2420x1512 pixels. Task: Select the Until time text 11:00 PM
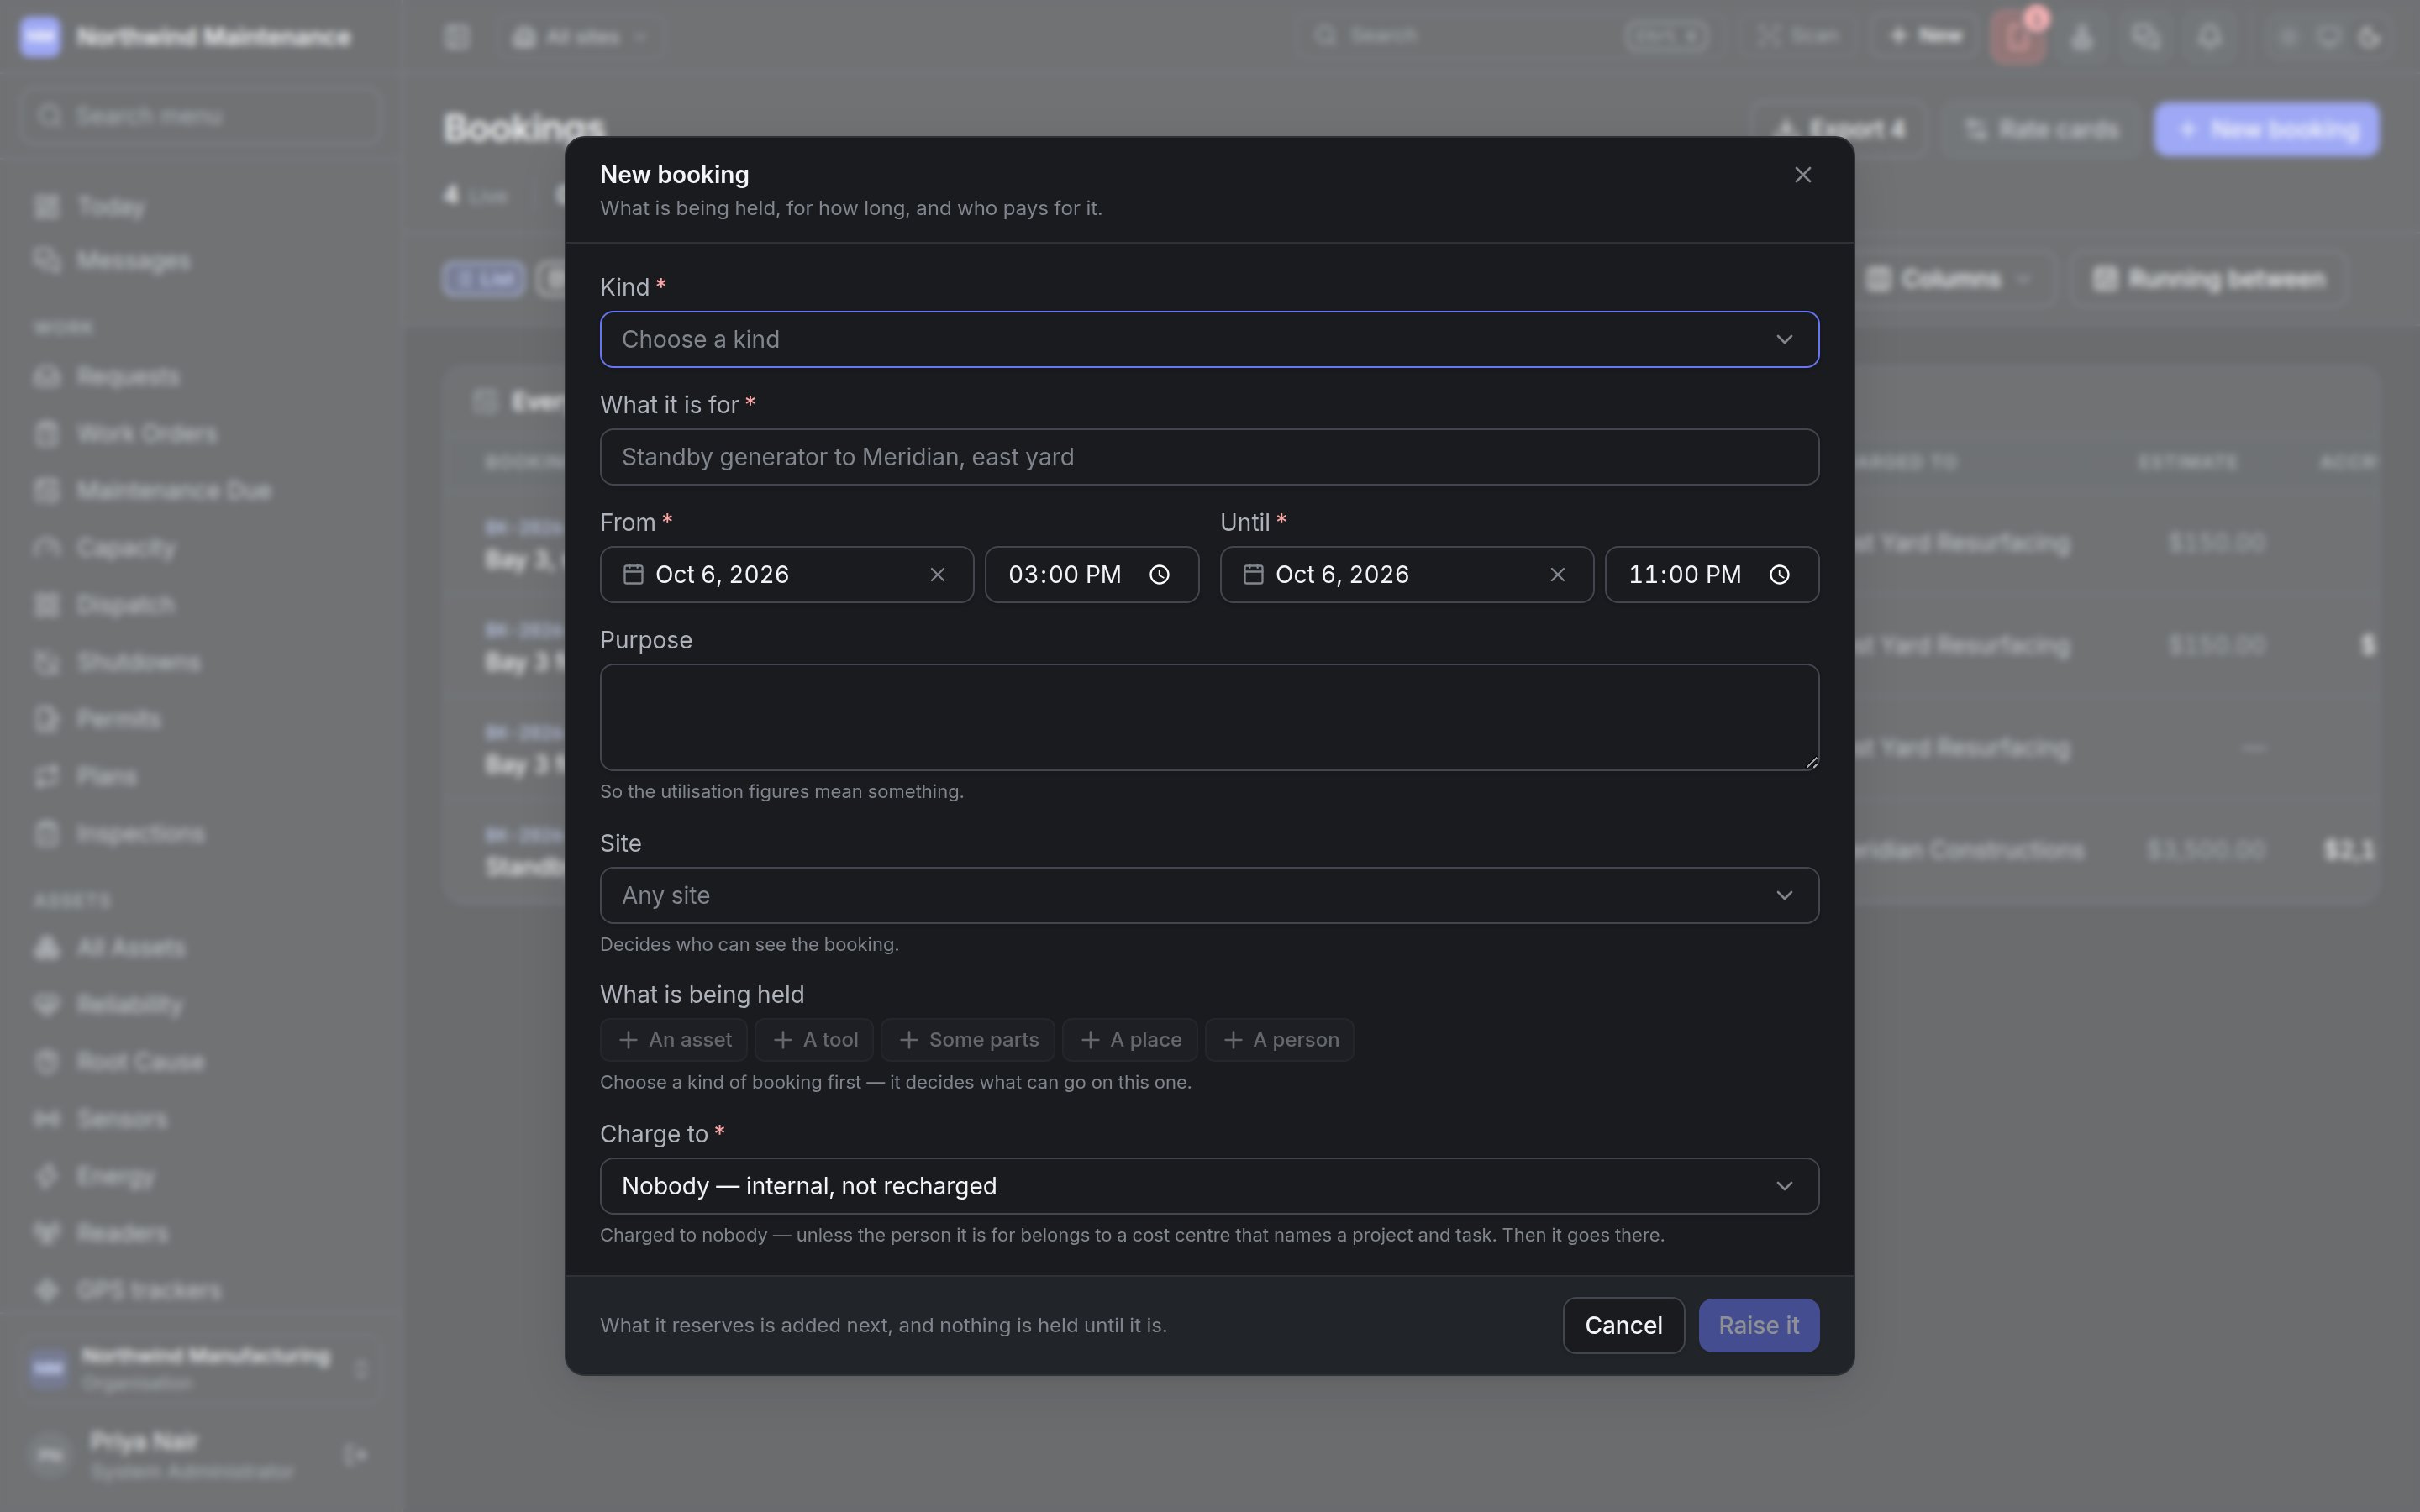click(x=1685, y=574)
